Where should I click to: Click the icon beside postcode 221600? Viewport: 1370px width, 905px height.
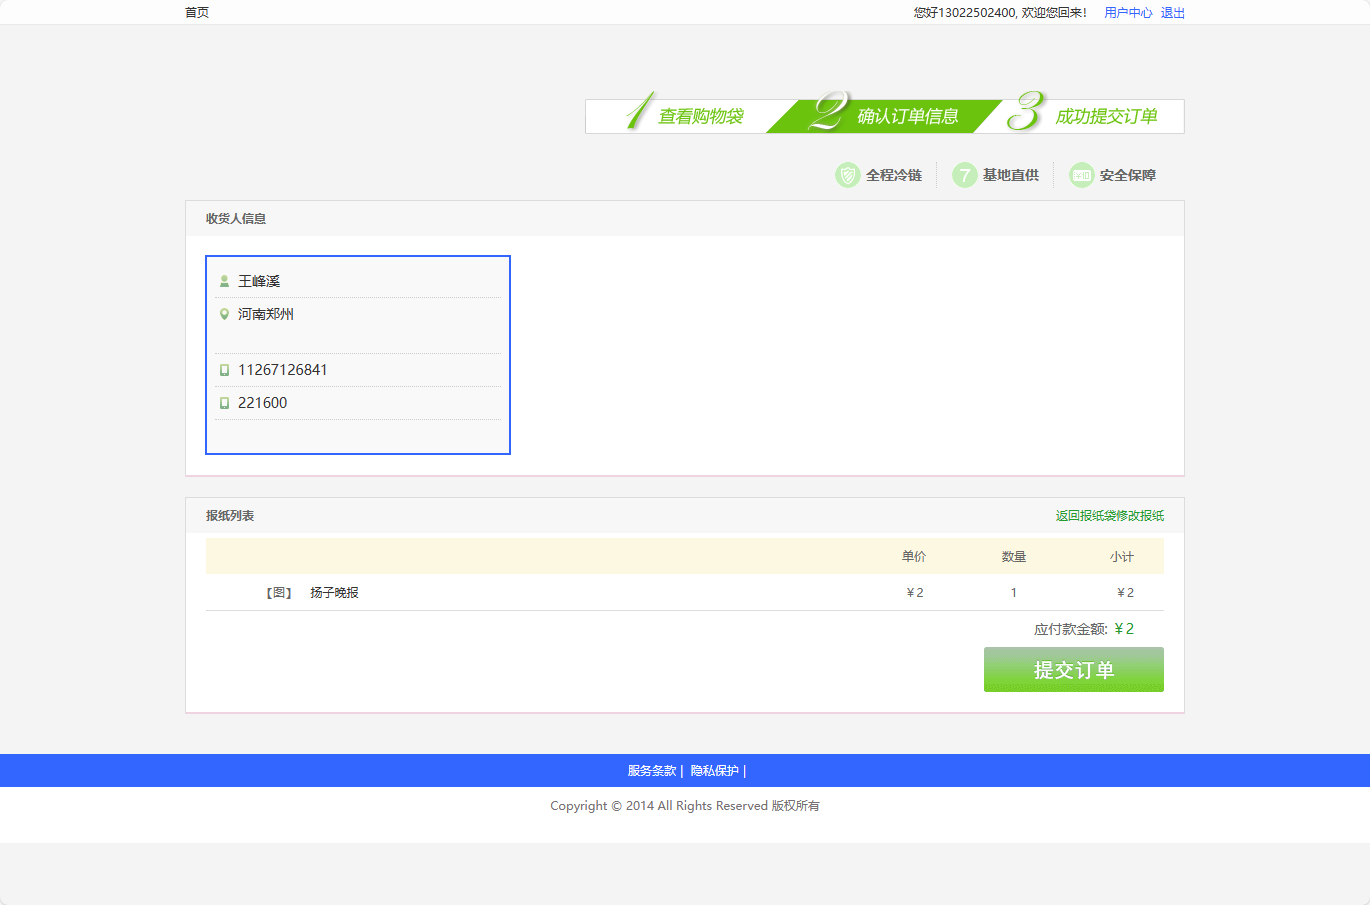(x=224, y=403)
